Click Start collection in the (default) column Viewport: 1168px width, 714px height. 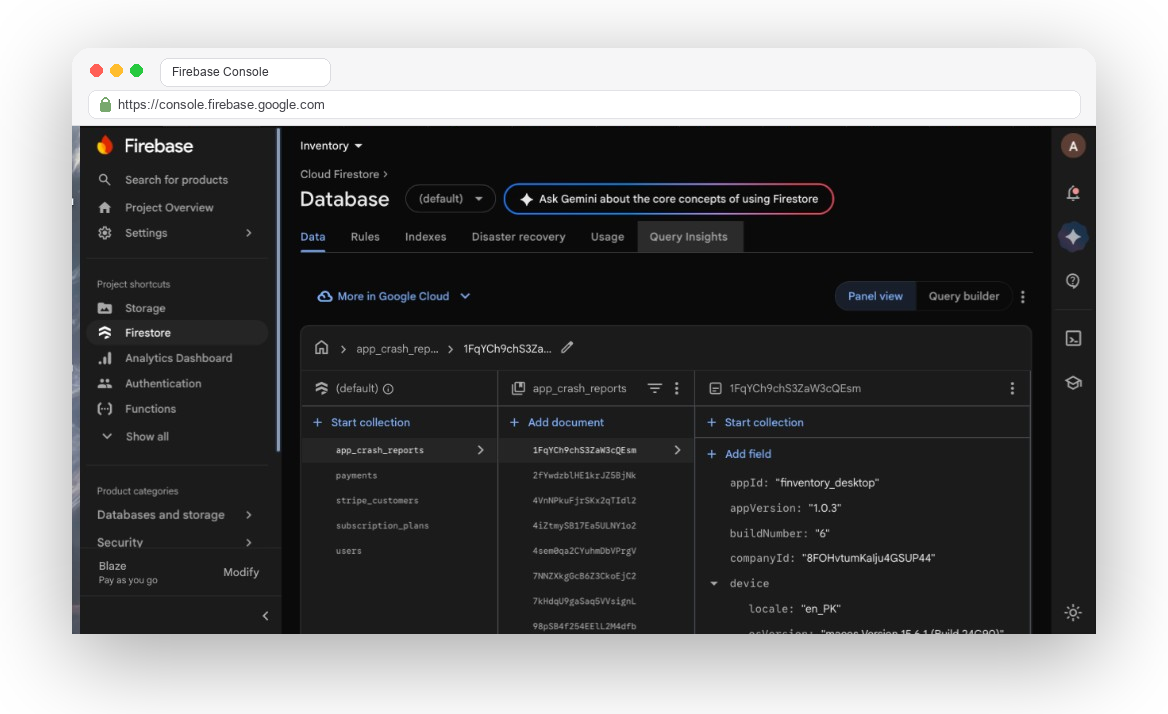click(362, 422)
